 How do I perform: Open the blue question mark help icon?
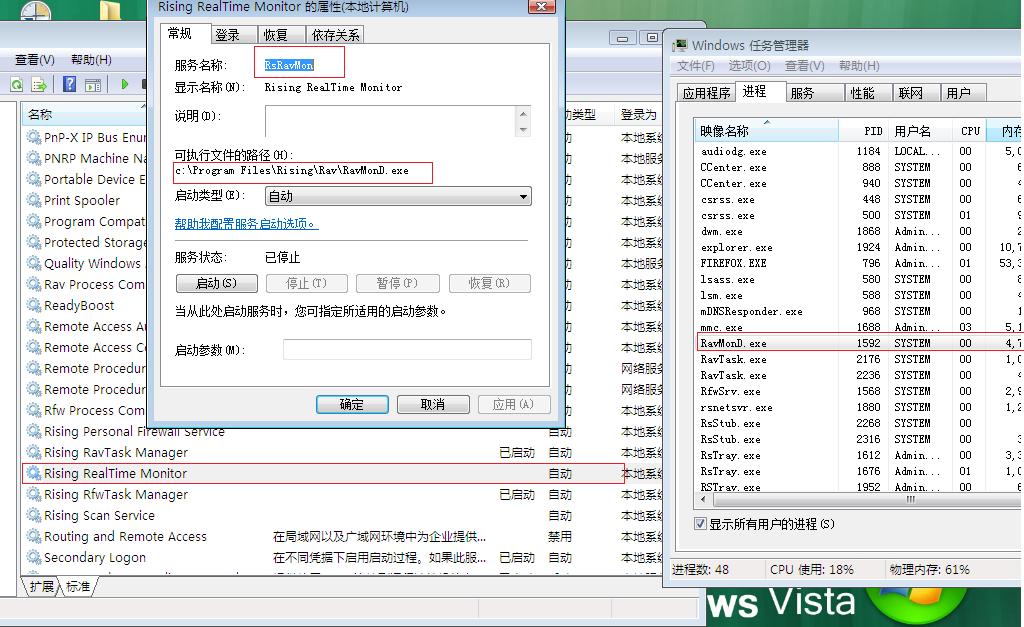[x=70, y=84]
